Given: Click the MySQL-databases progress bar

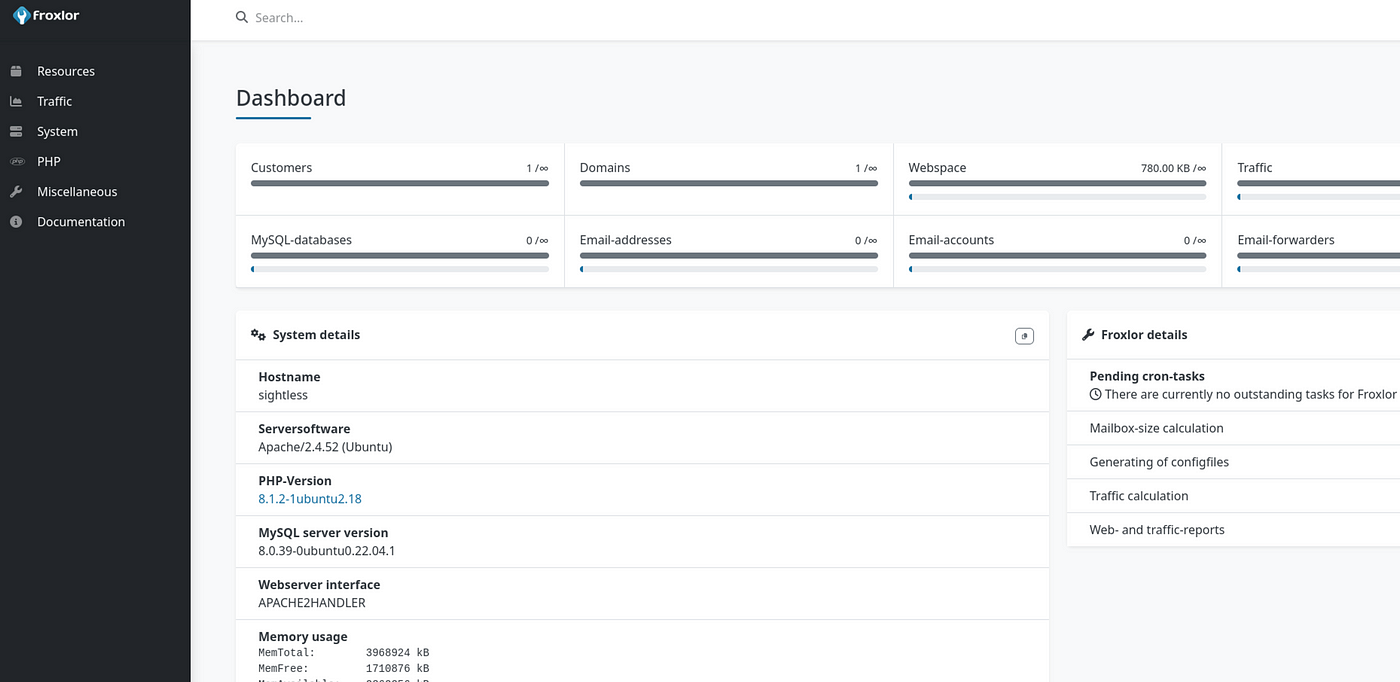Looking at the screenshot, I should tap(400, 255).
